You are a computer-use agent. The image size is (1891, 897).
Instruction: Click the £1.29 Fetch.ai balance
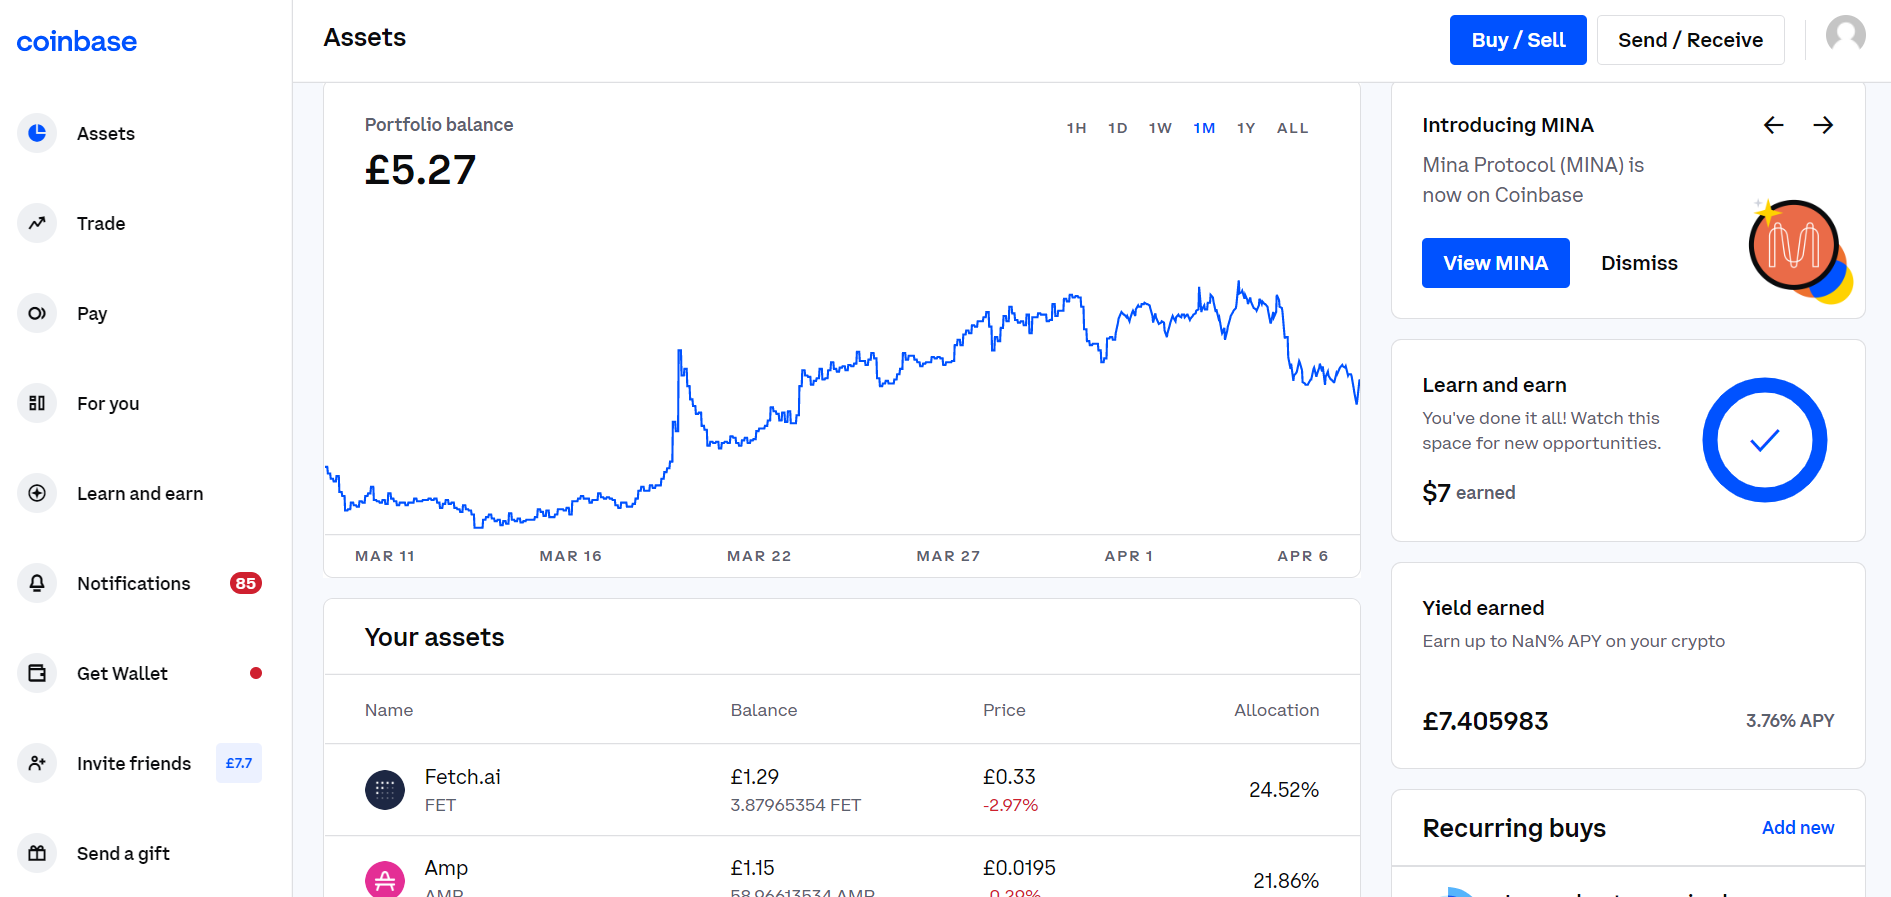[755, 777]
